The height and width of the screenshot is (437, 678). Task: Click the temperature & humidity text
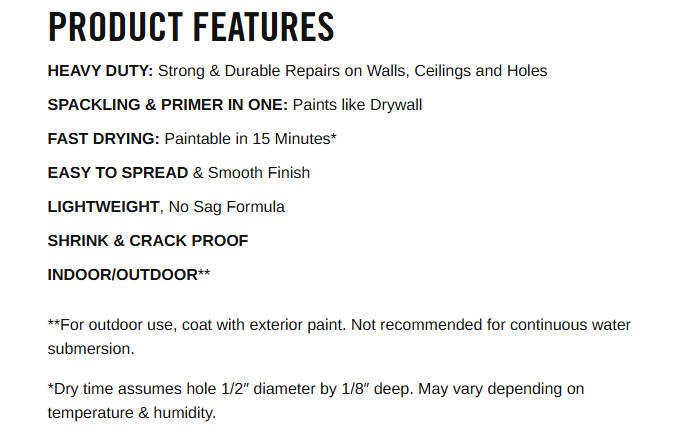click(131, 412)
